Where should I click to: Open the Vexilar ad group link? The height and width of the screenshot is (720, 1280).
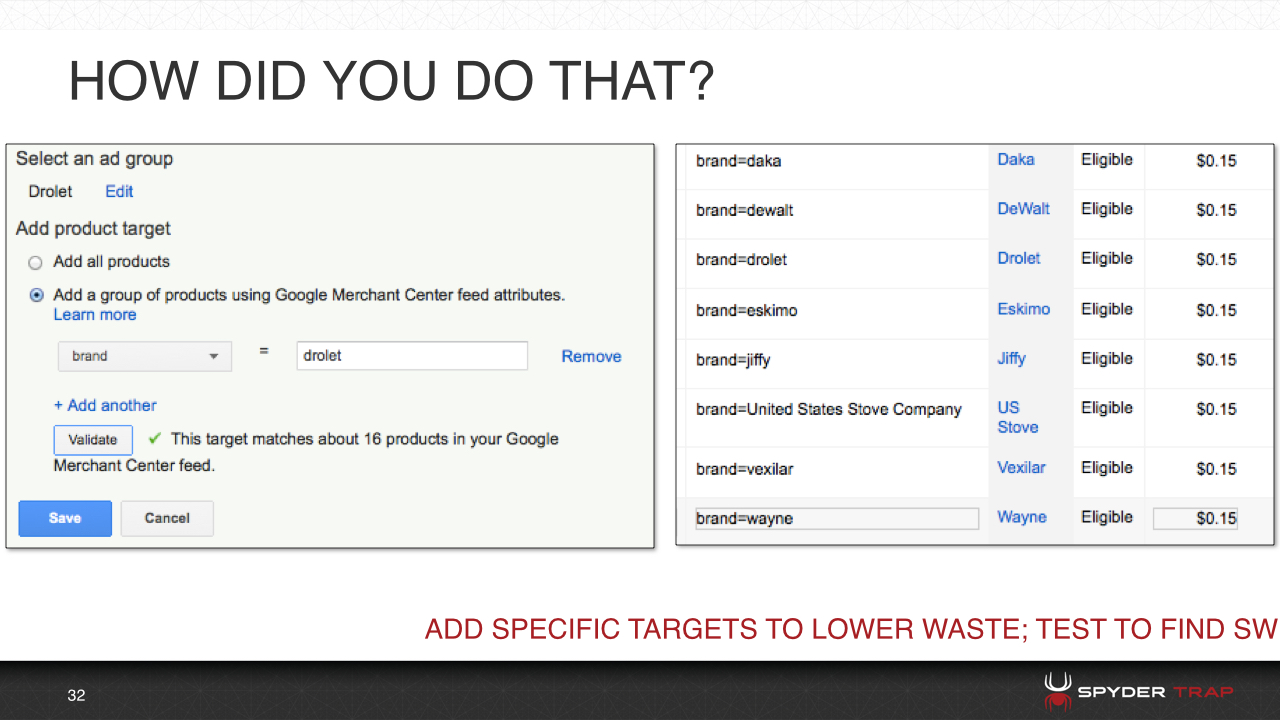[x=1021, y=467]
